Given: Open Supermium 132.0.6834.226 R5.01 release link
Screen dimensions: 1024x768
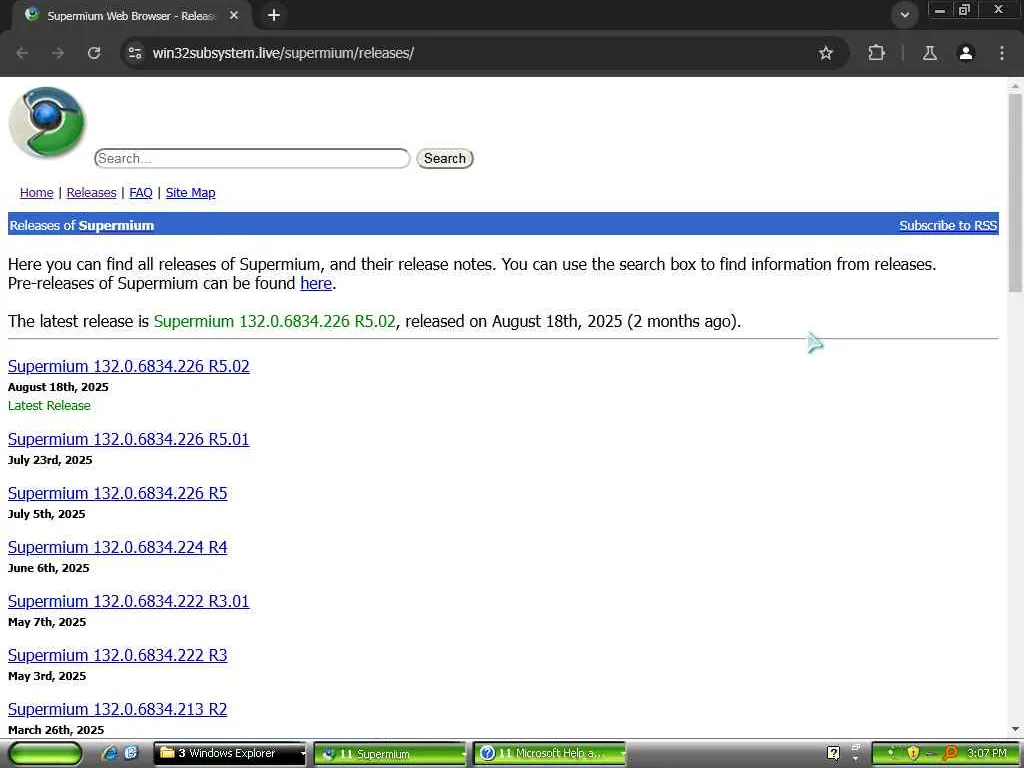Looking at the screenshot, I should pyautogui.click(x=129, y=439).
